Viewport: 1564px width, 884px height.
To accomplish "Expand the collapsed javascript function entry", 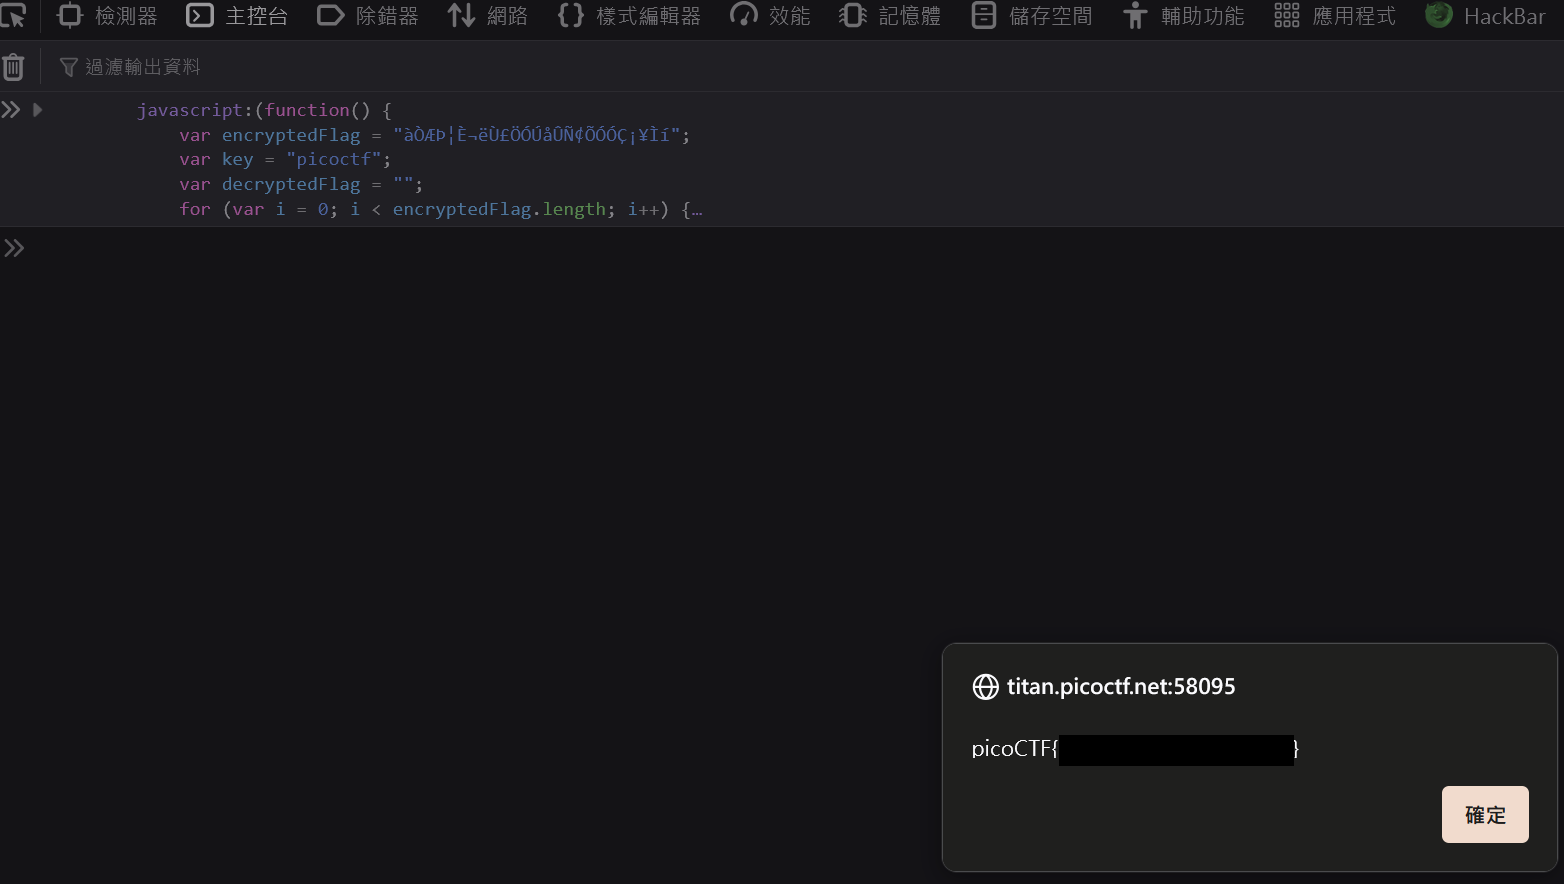I will pos(38,110).
